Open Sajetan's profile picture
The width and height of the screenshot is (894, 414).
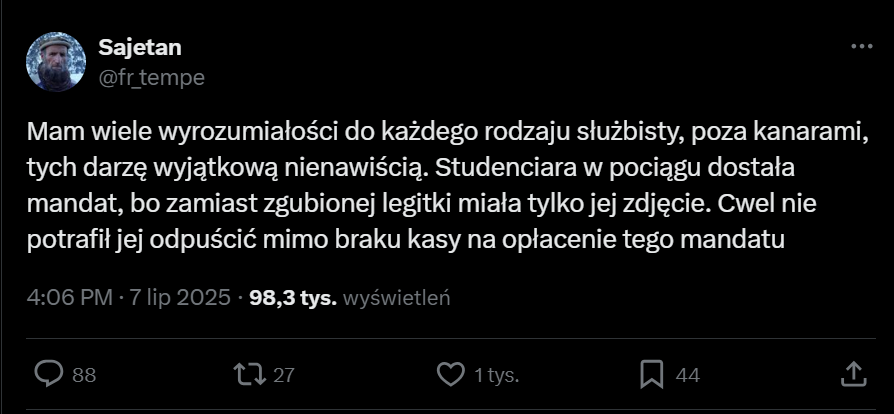point(55,62)
